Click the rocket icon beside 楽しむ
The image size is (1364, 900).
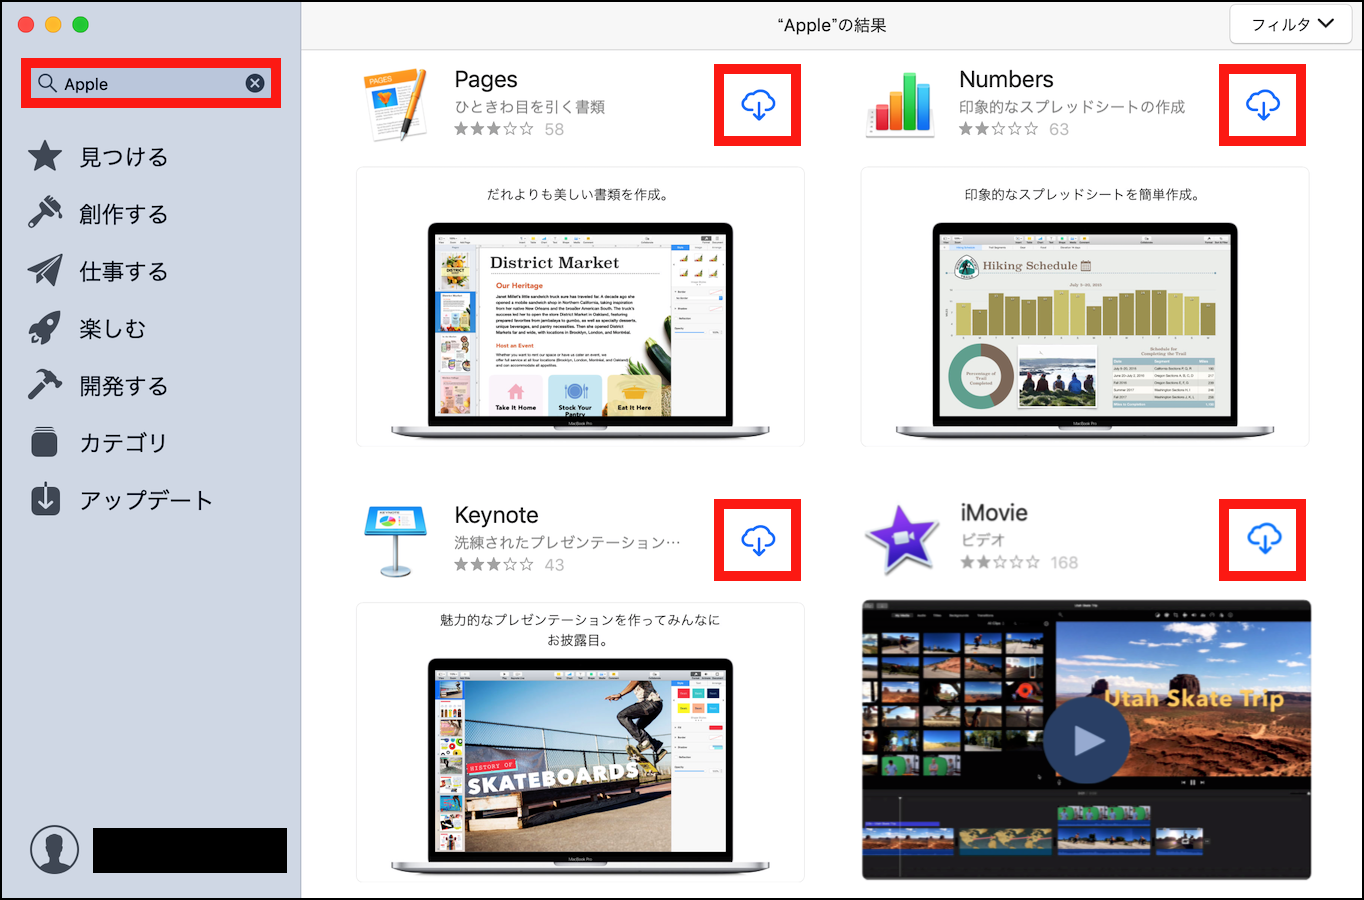45,328
